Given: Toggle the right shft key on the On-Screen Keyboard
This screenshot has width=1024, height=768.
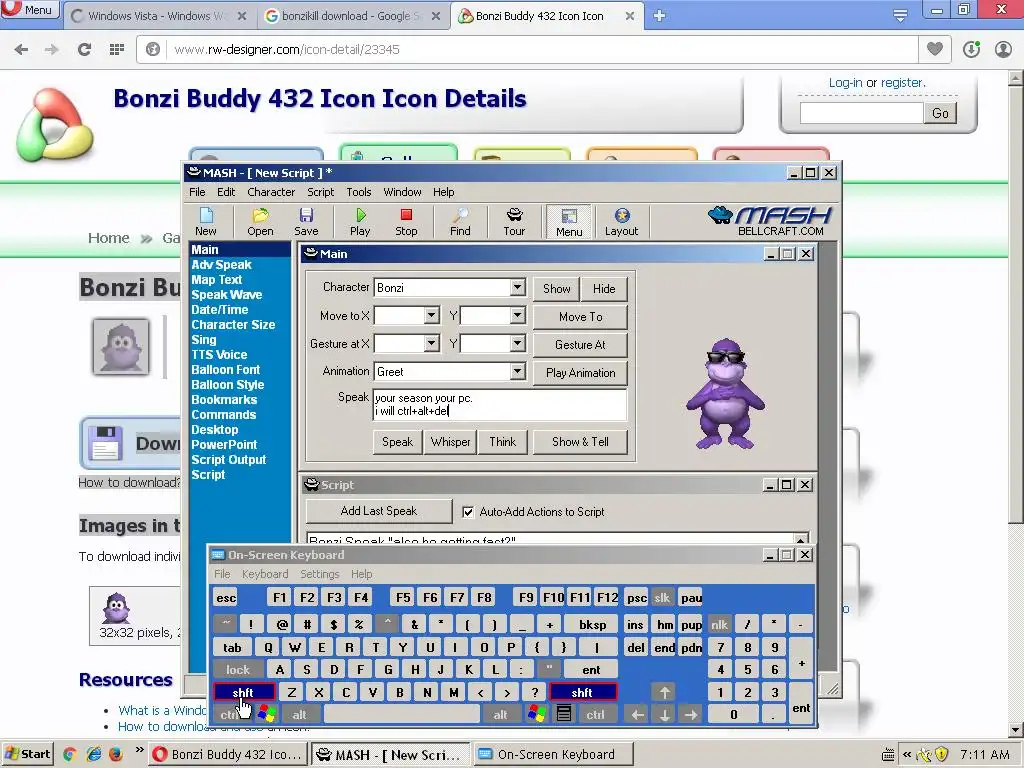Looking at the screenshot, I should 582,692.
